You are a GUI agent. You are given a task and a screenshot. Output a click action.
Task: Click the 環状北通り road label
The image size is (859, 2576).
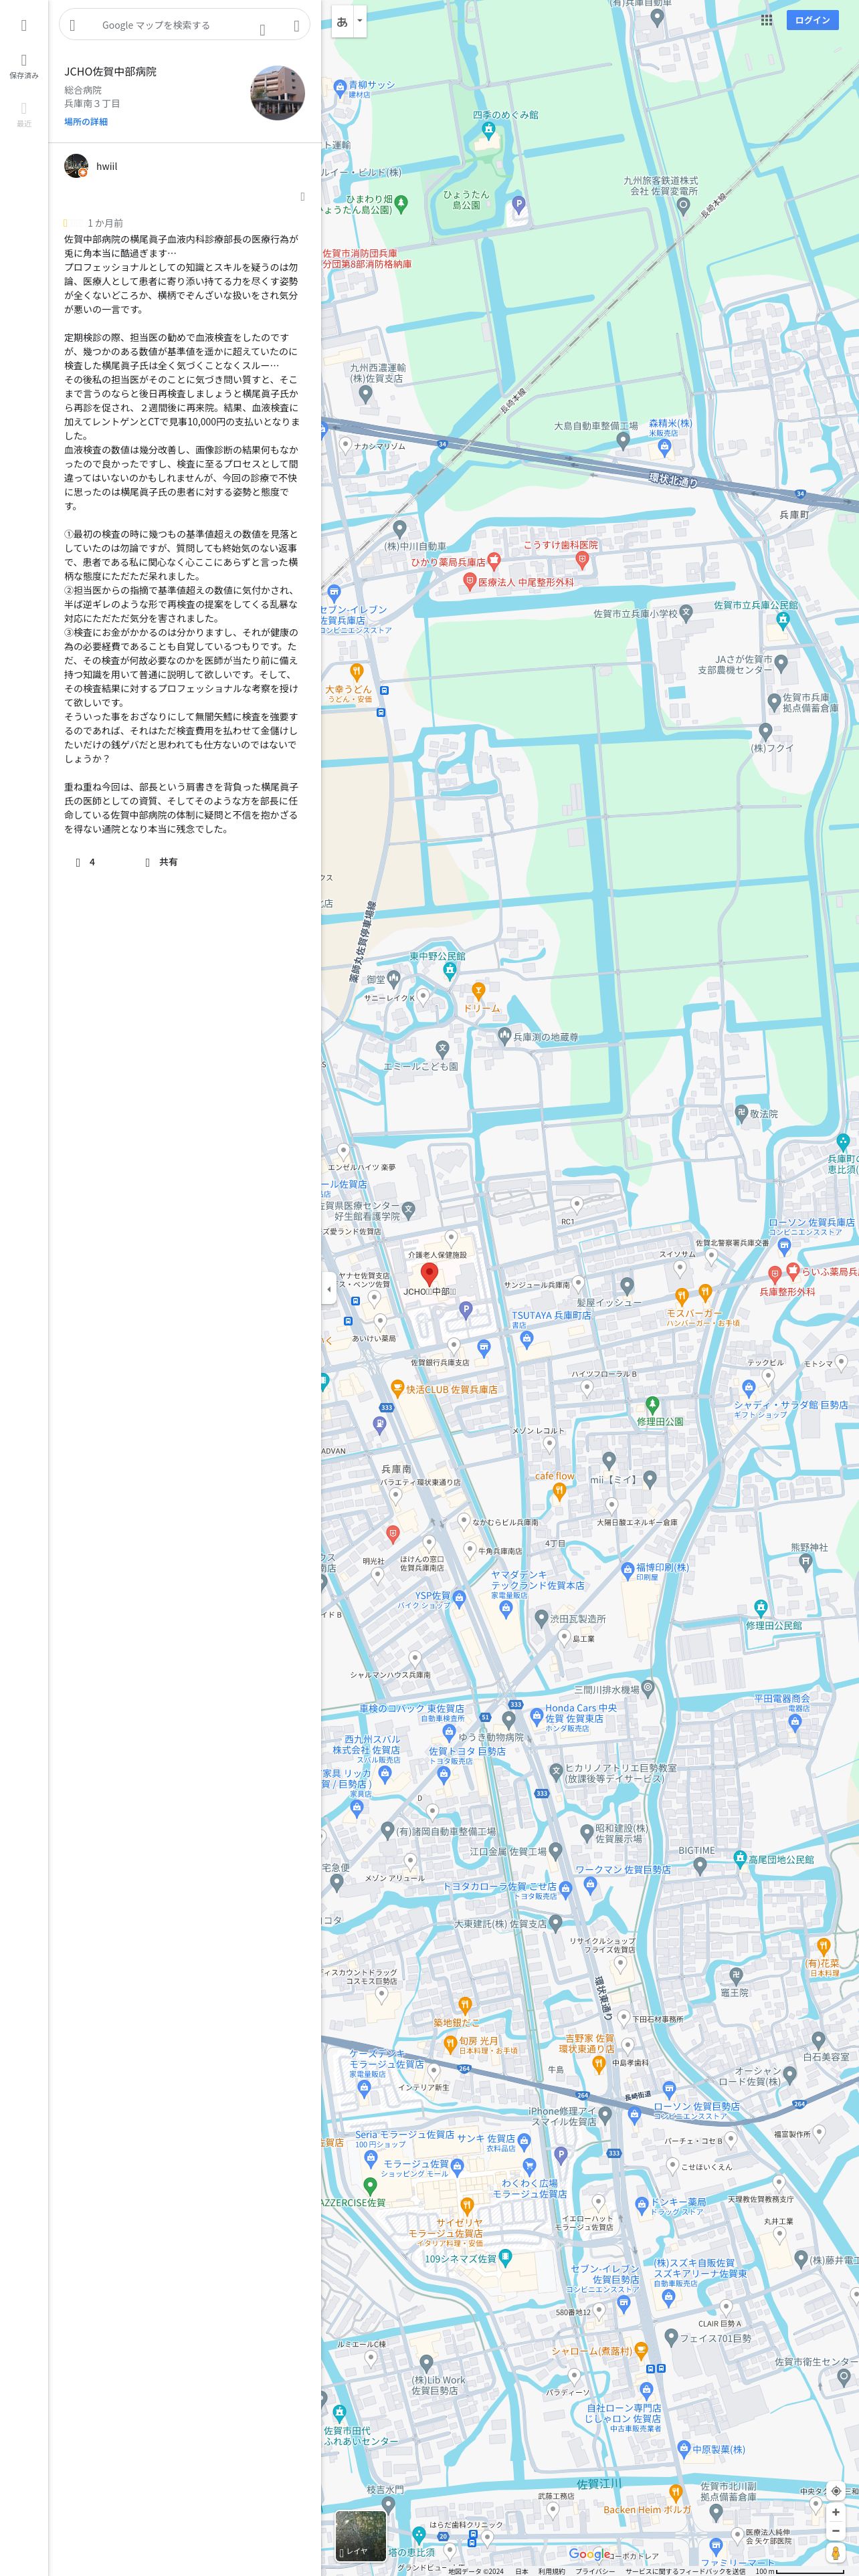pyautogui.click(x=672, y=480)
